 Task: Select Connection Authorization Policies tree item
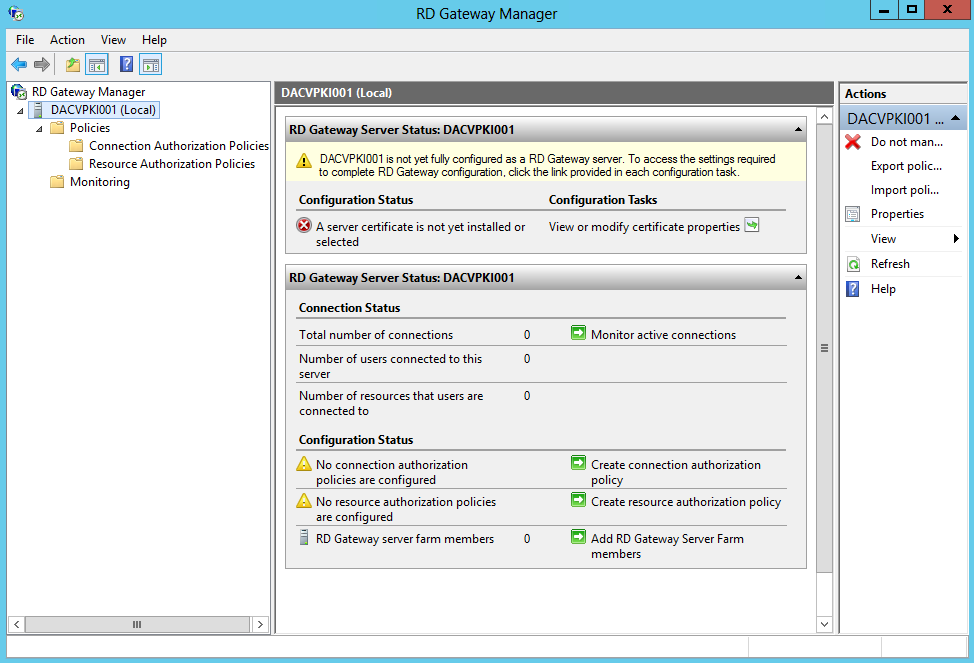pyautogui.click(x=179, y=146)
